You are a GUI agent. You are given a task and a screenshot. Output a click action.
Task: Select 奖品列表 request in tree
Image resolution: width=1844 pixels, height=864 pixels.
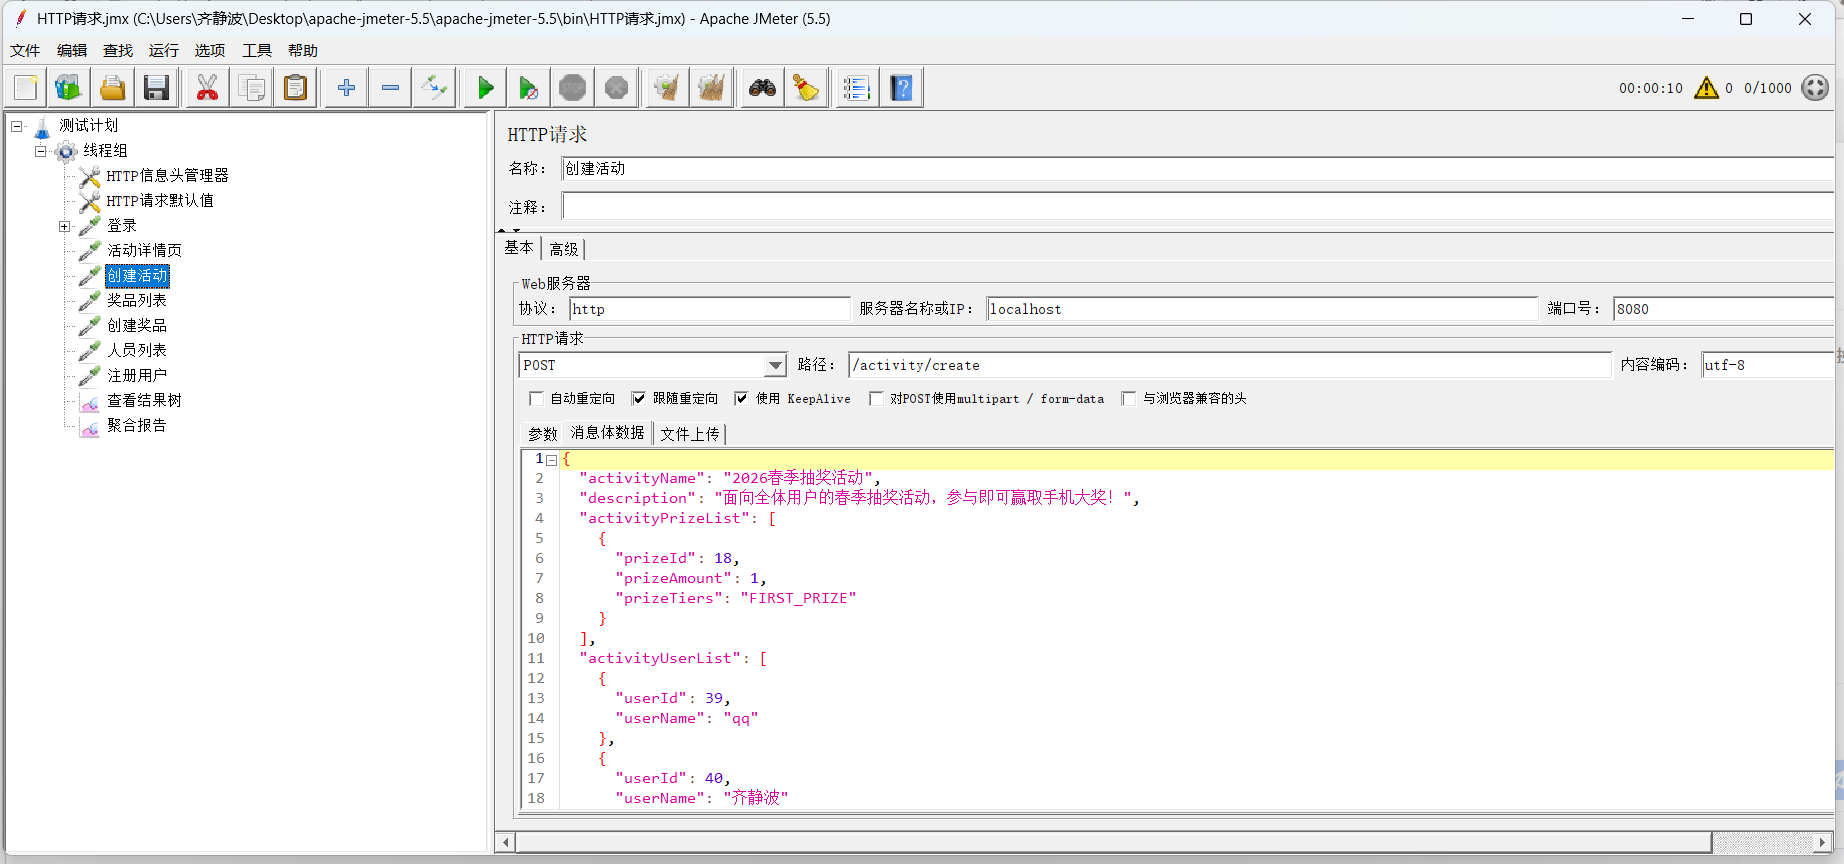coord(137,300)
